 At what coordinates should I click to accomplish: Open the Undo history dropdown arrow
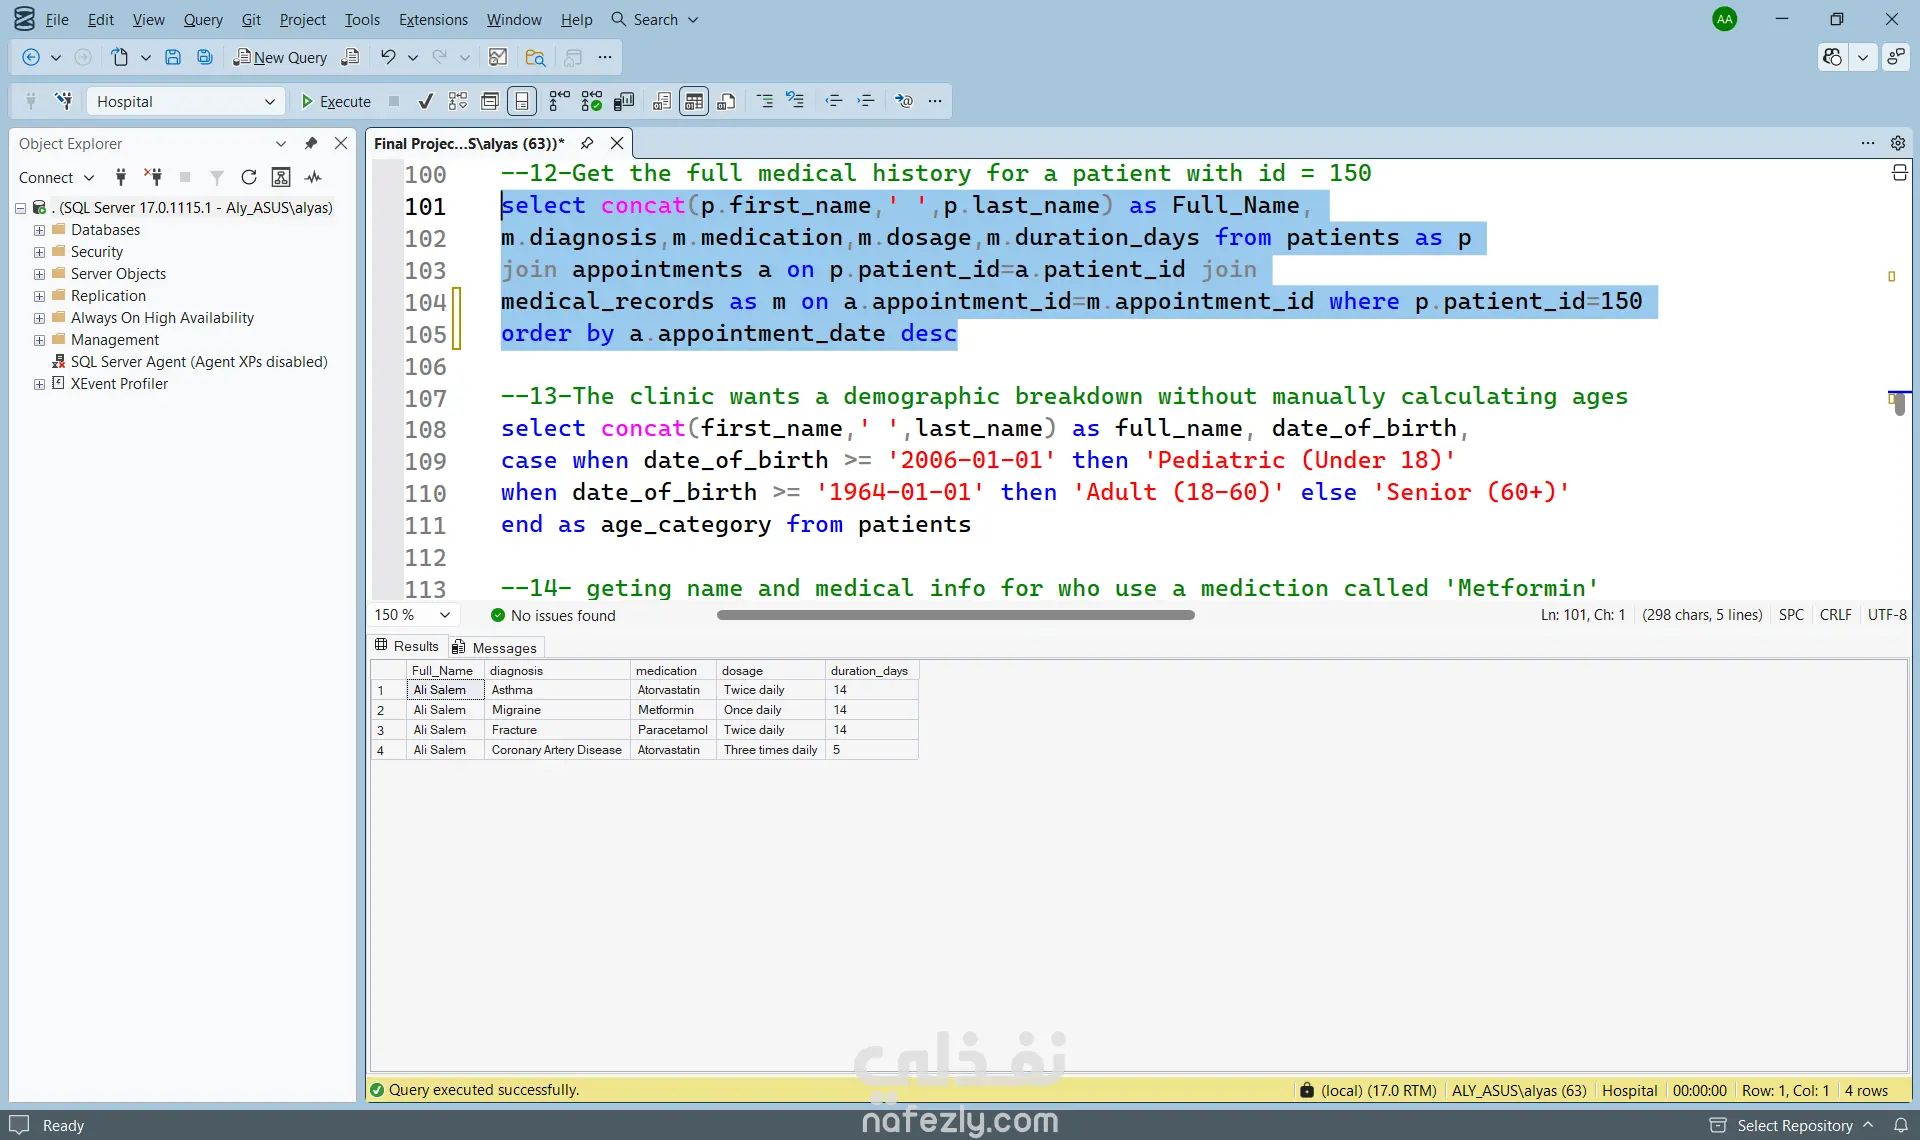(412, 57)
